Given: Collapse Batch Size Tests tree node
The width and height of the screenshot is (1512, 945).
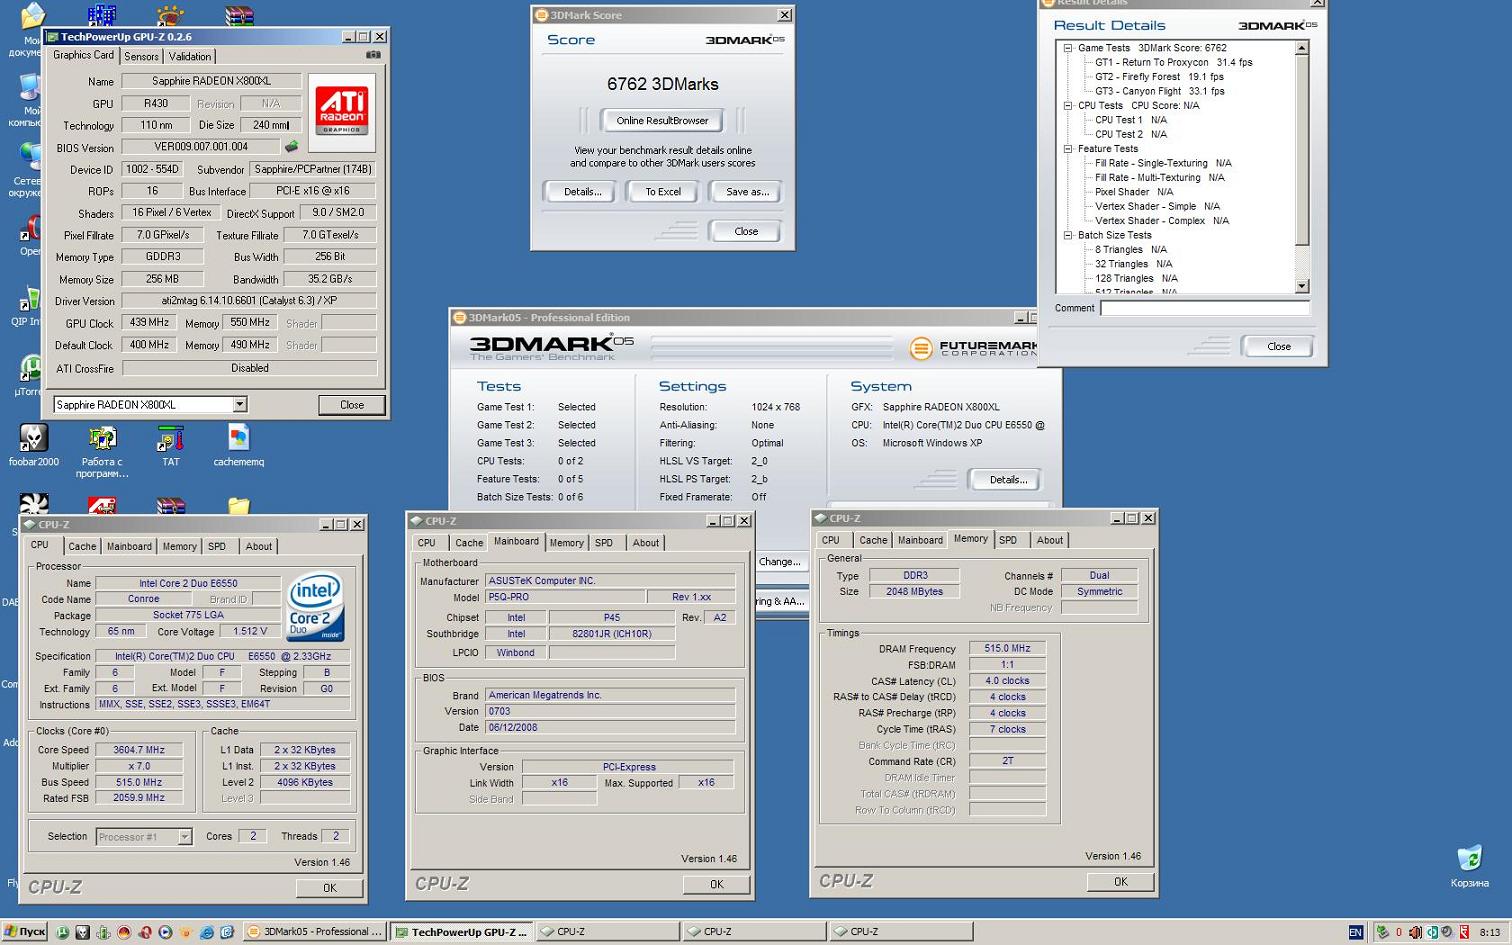Looking at the screenshot, I should pyautogui.click(x=1068, y=235).
